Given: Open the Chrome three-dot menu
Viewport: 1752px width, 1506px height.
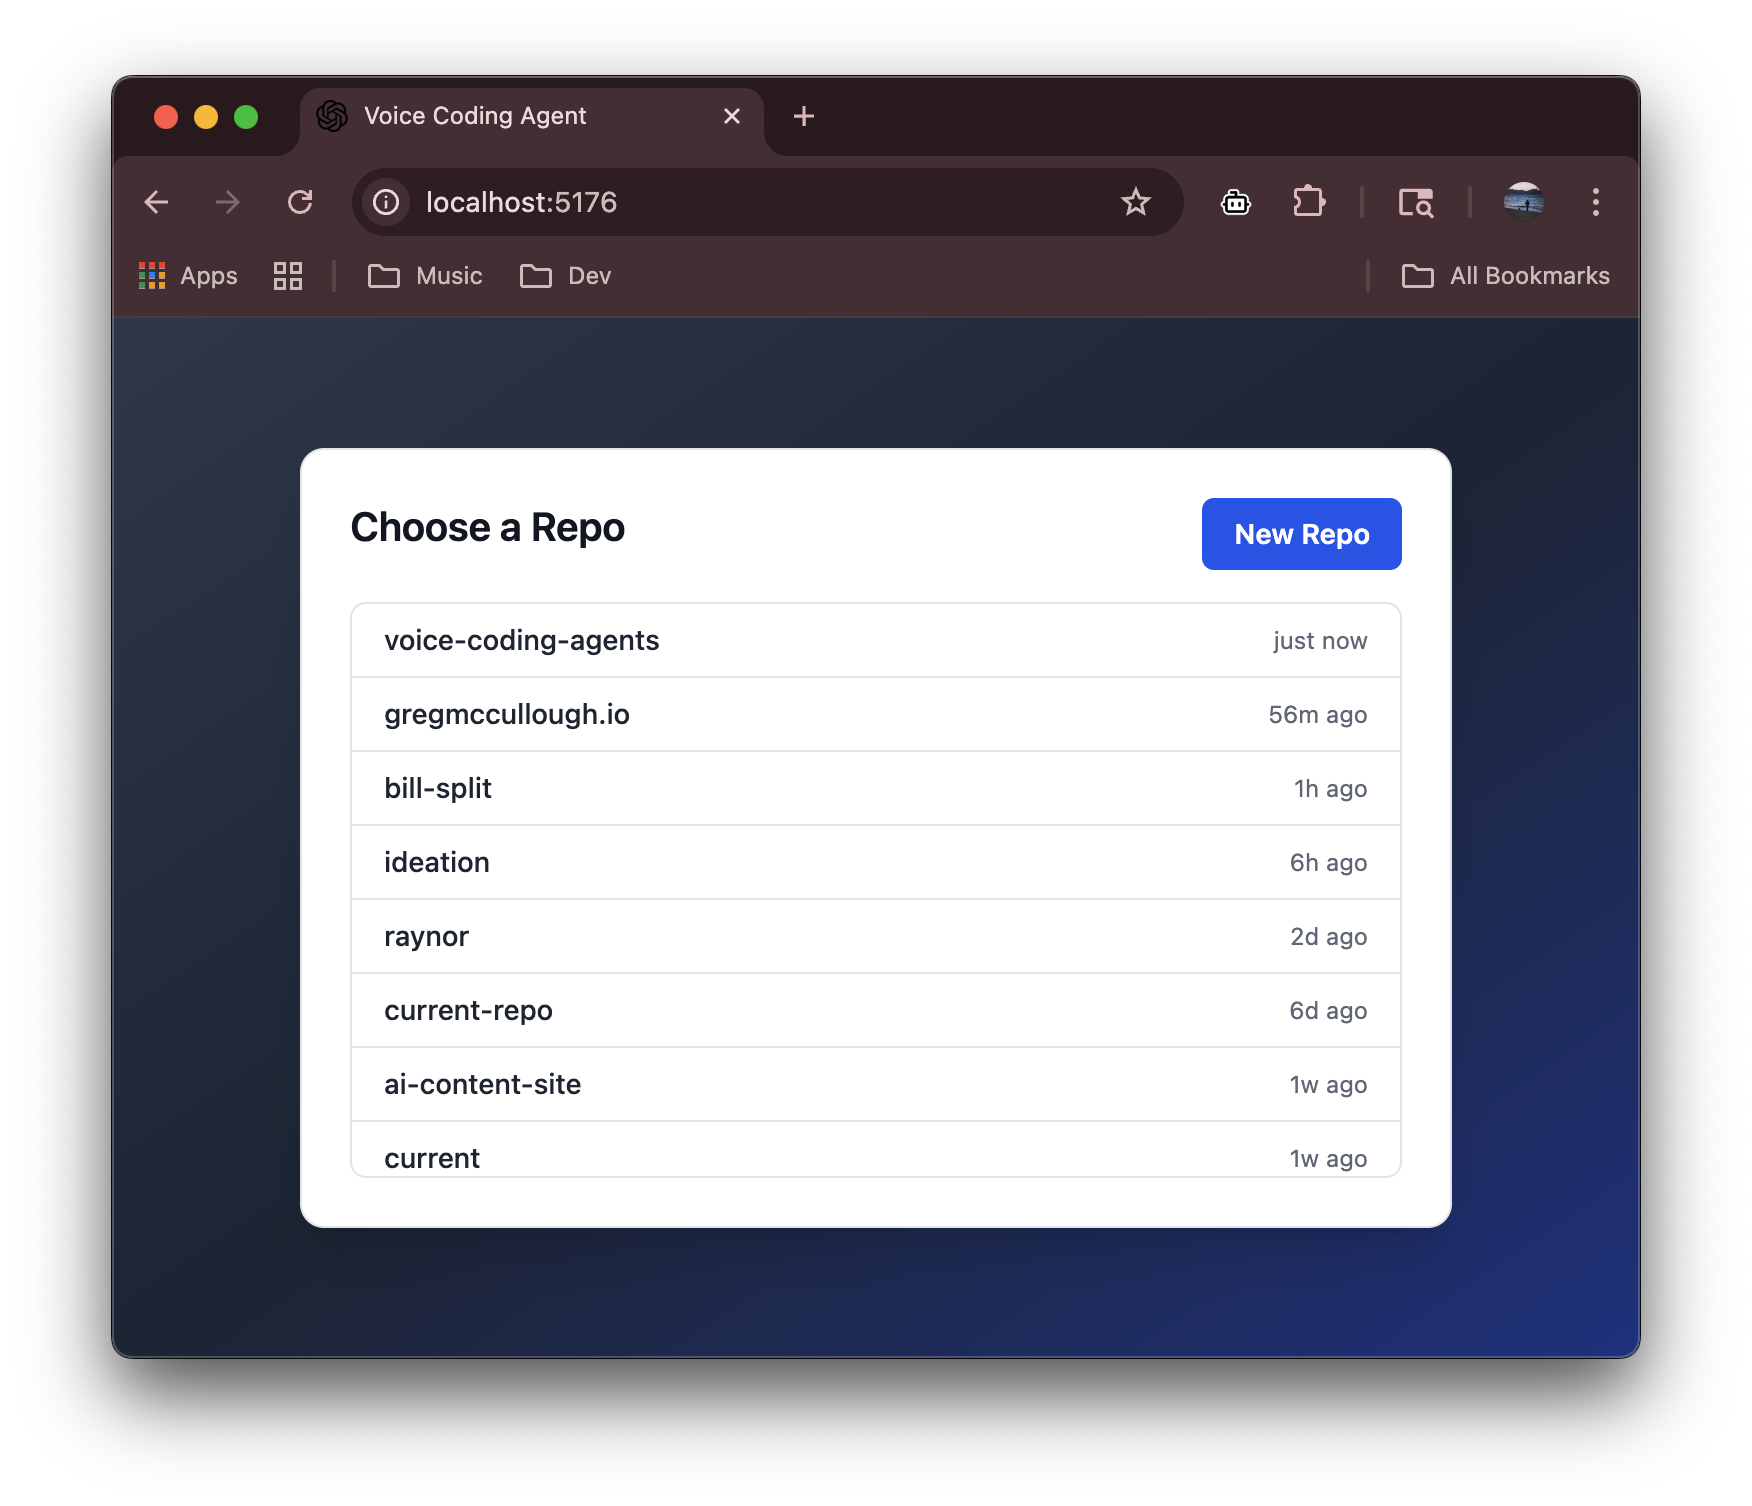Looking at the screenshot, I should click(1595, 203).
